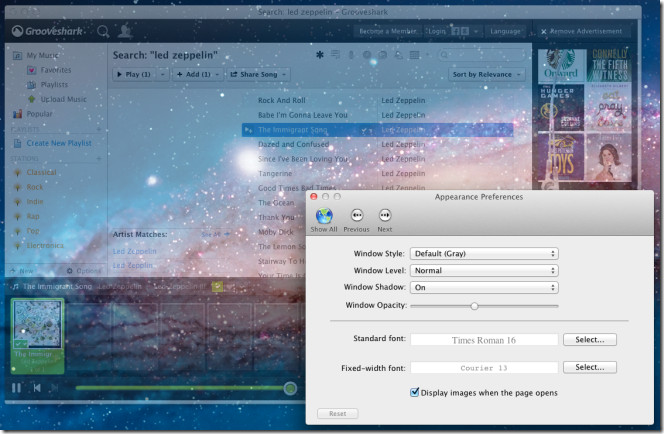Select Tangerine song row
This screenshot has height=434, width=664.
point(378,174)
